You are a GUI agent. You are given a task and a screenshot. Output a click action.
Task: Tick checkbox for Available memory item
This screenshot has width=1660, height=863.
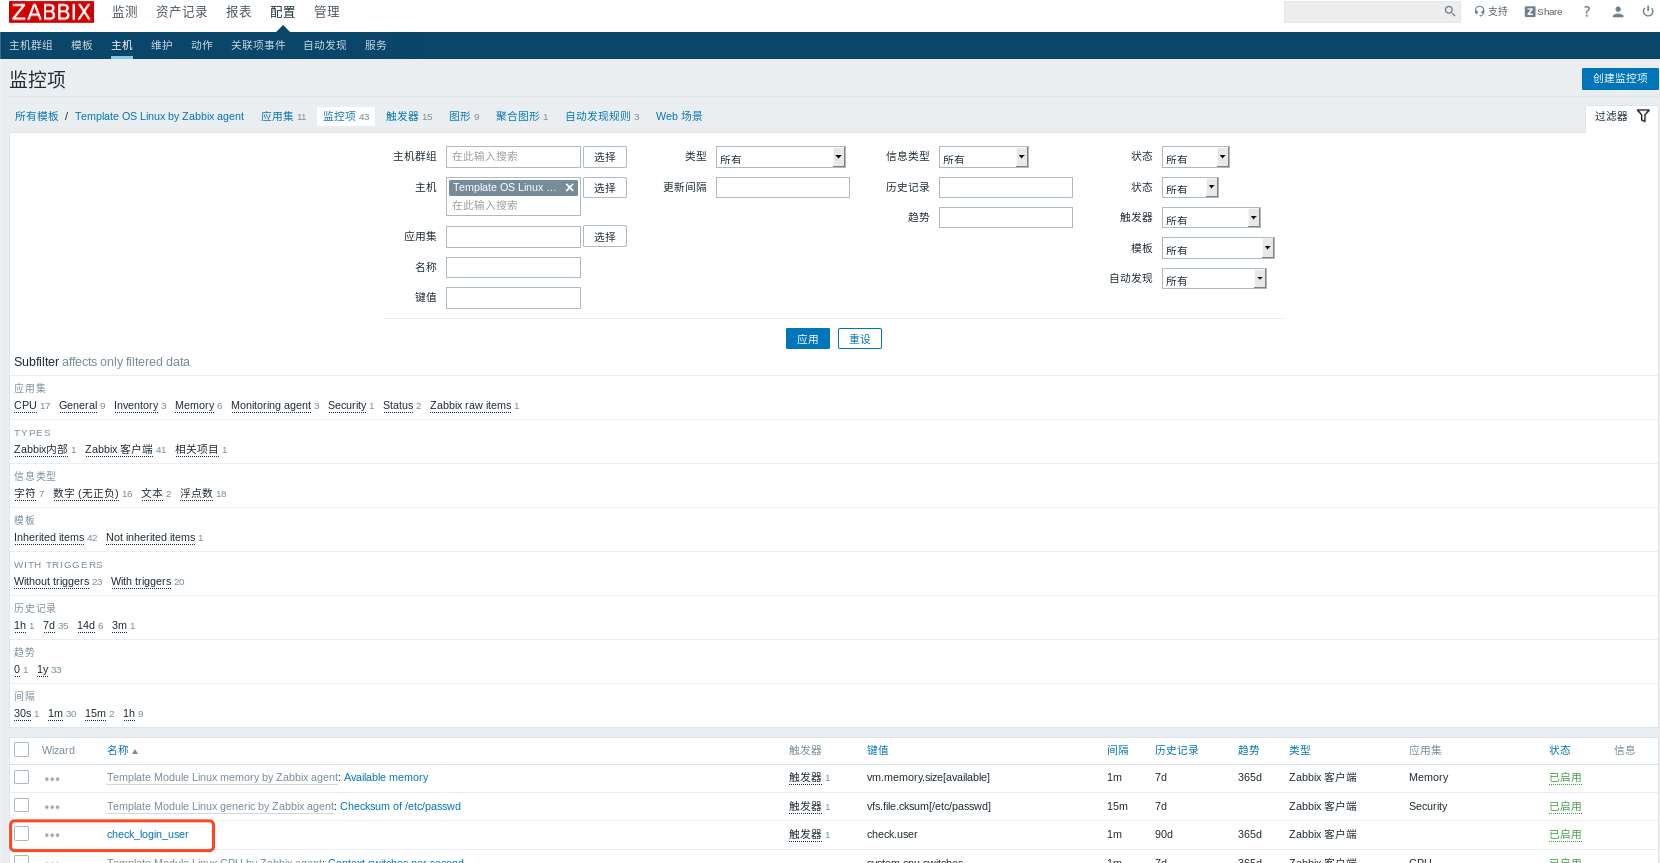(x=21, y=777)
